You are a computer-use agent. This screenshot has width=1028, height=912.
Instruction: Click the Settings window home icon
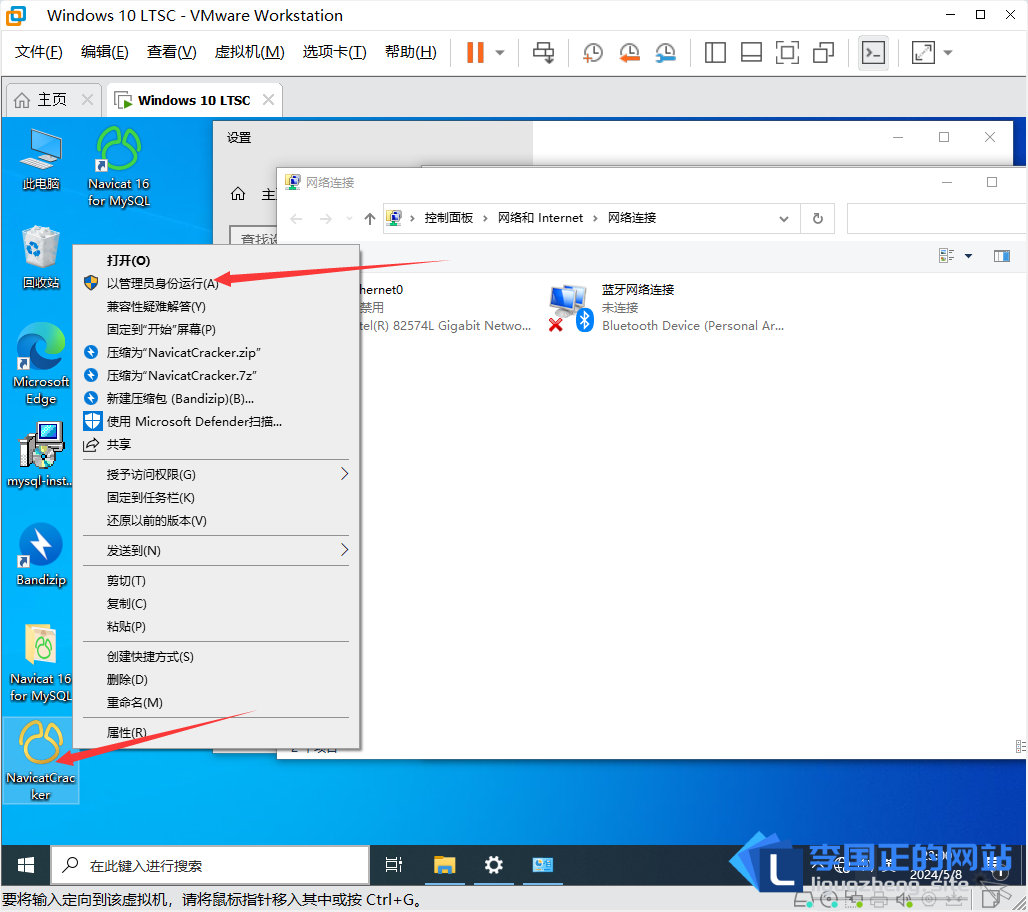tap(238, 194)
